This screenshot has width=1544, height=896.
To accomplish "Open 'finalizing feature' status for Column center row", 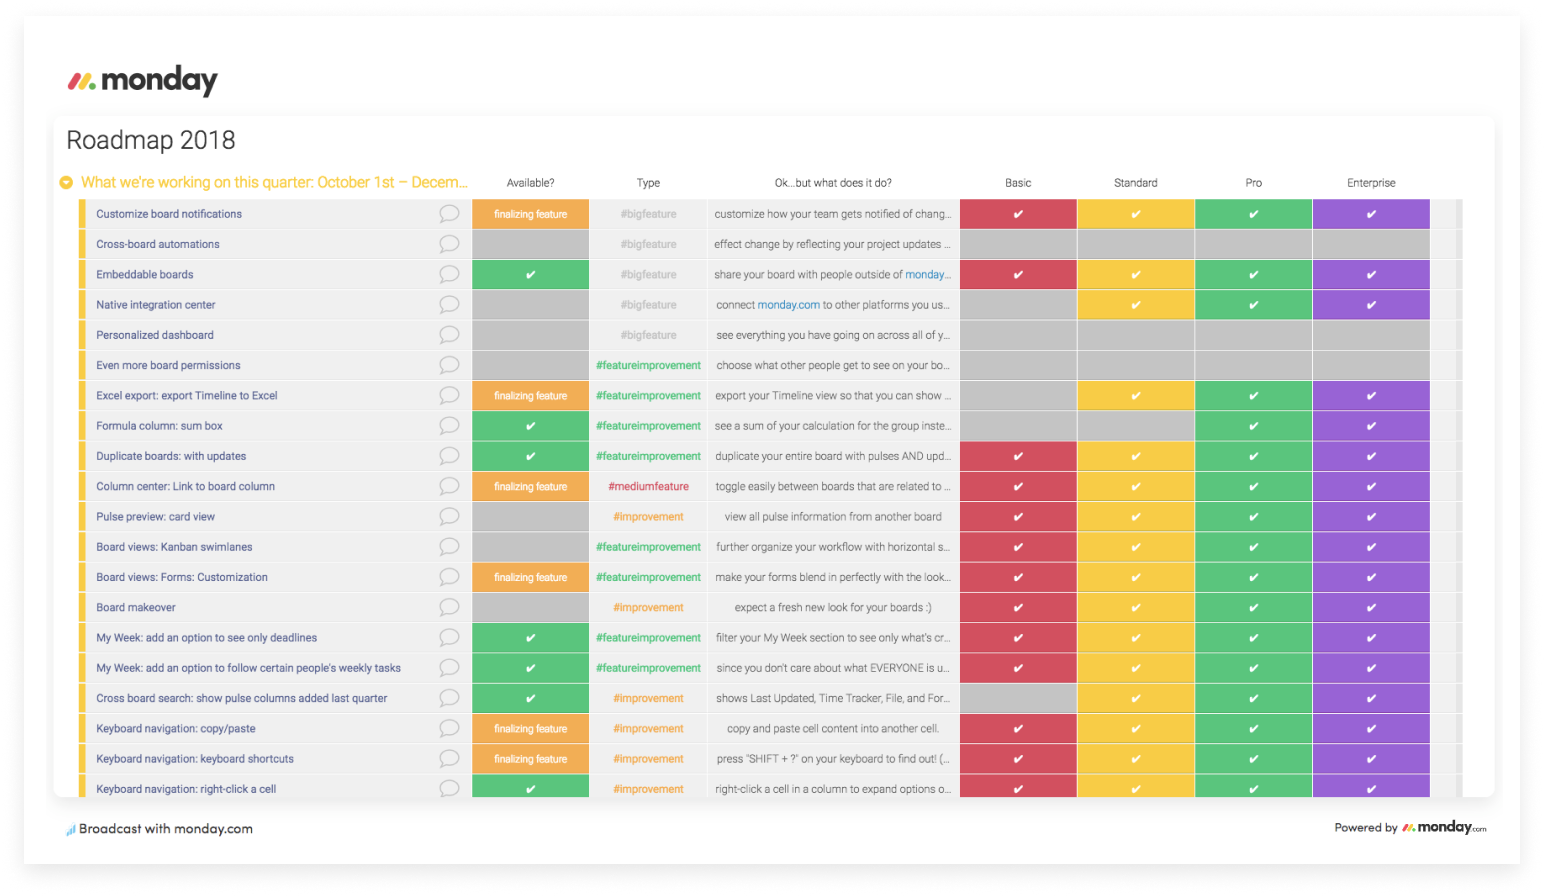I will point(530,486).
